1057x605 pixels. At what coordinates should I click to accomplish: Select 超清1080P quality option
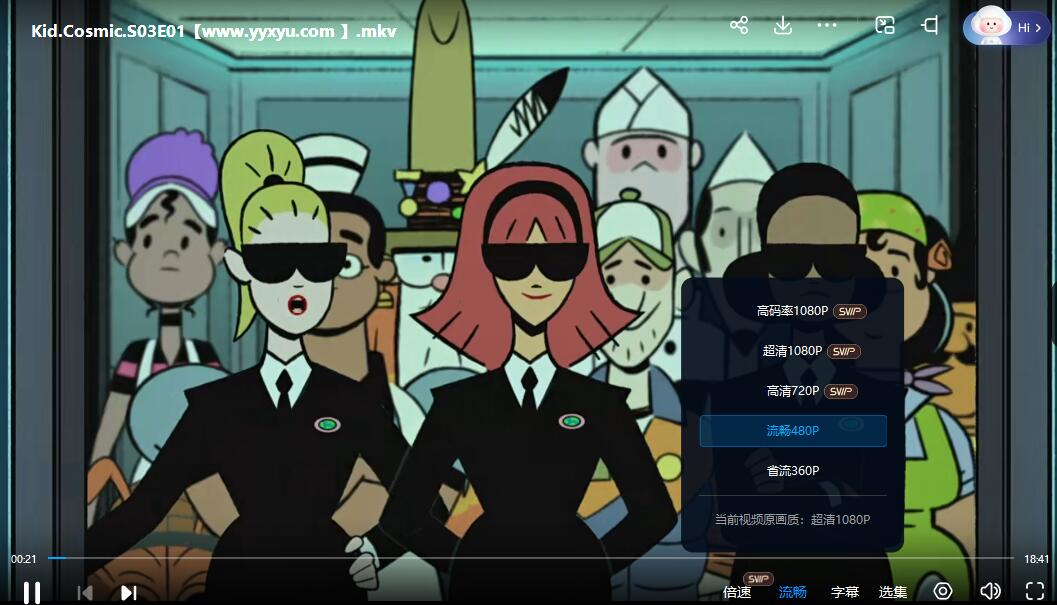click(x=793, y=351)
